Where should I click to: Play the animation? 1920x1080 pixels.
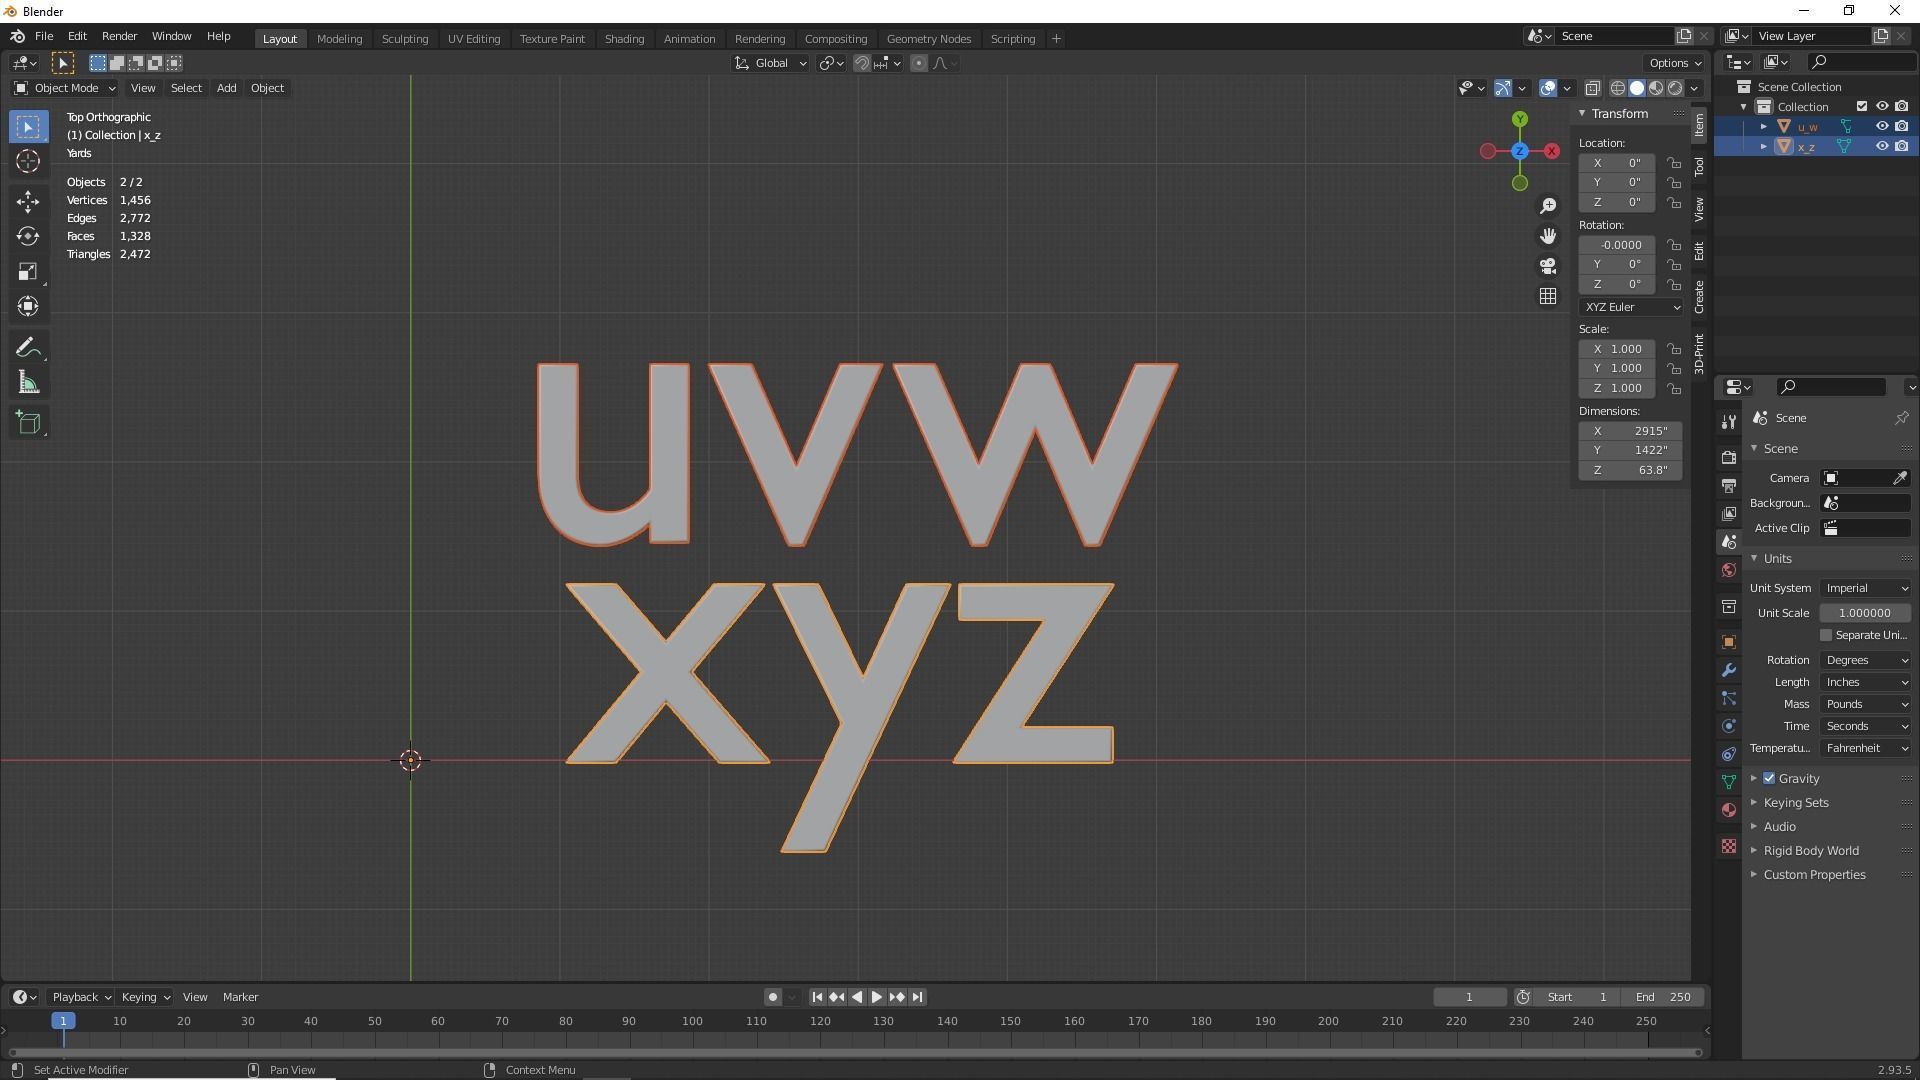pos(876,997)
